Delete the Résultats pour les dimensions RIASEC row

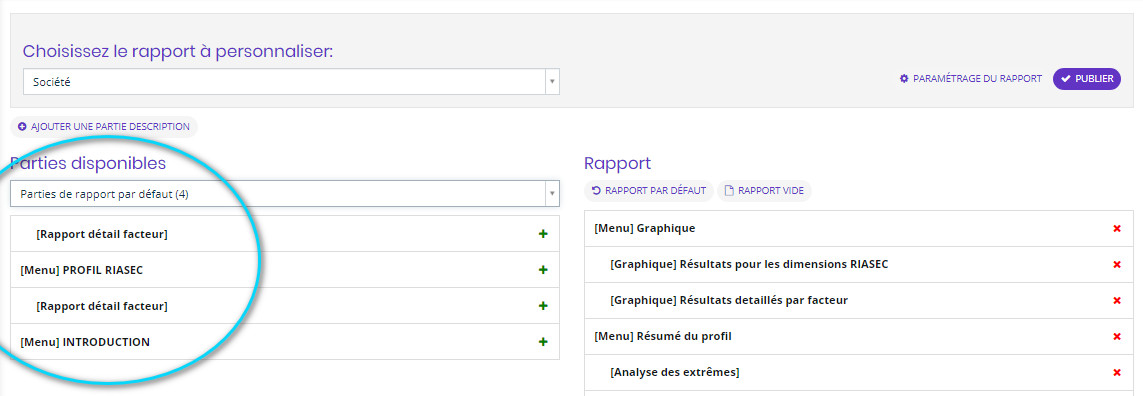point(1117,264)
